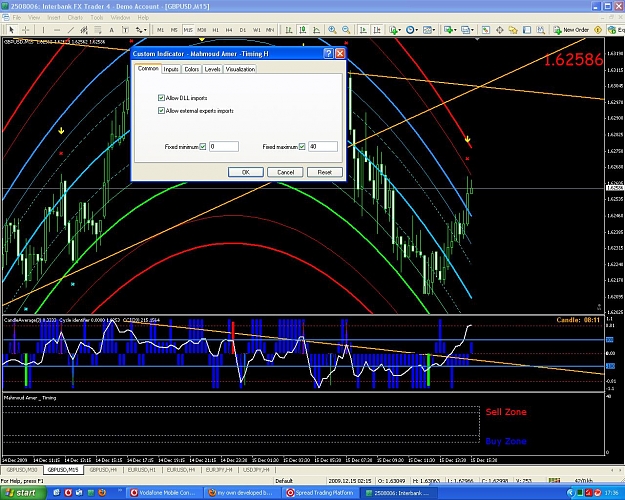The image size is (625, 500).
Task: Select the Fibonacci retracement tool
Action: 98,30
